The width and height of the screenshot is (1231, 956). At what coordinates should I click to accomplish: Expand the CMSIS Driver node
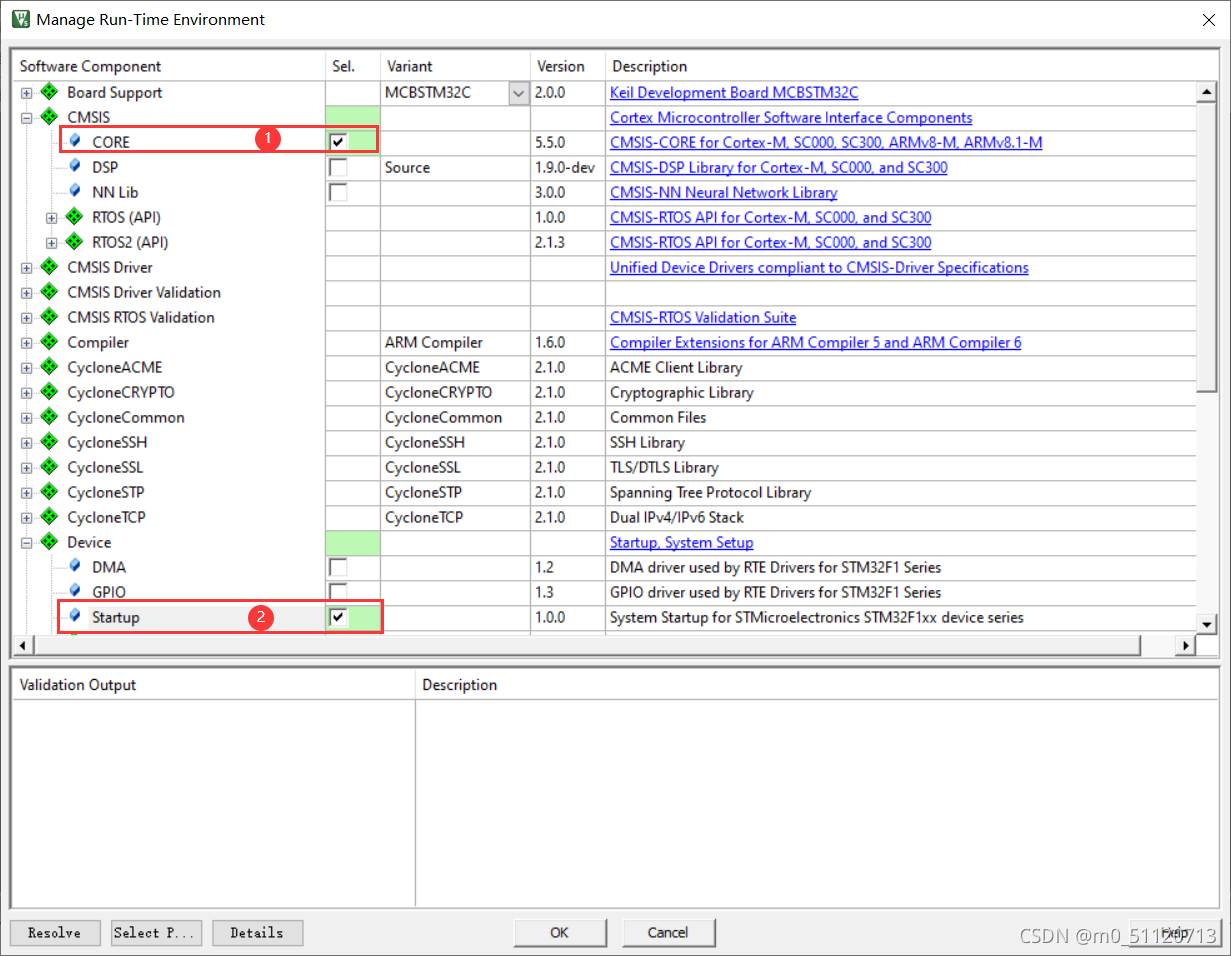pyautogui.click(x=26, y=268)
